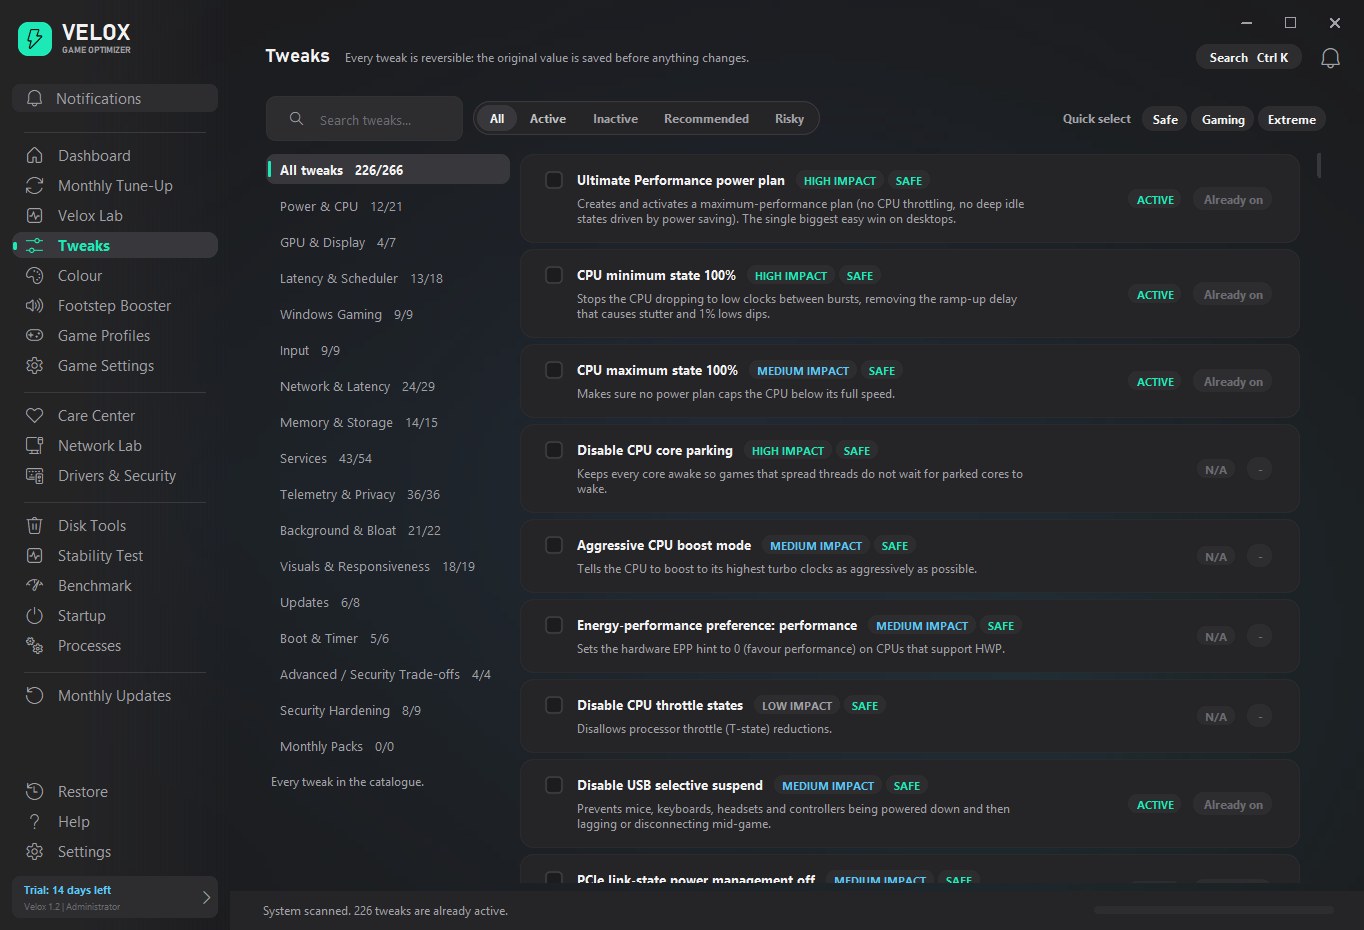Open the Help sidebar item
The height and width of the screenshot is (930, 1364).
pos(115,822)
